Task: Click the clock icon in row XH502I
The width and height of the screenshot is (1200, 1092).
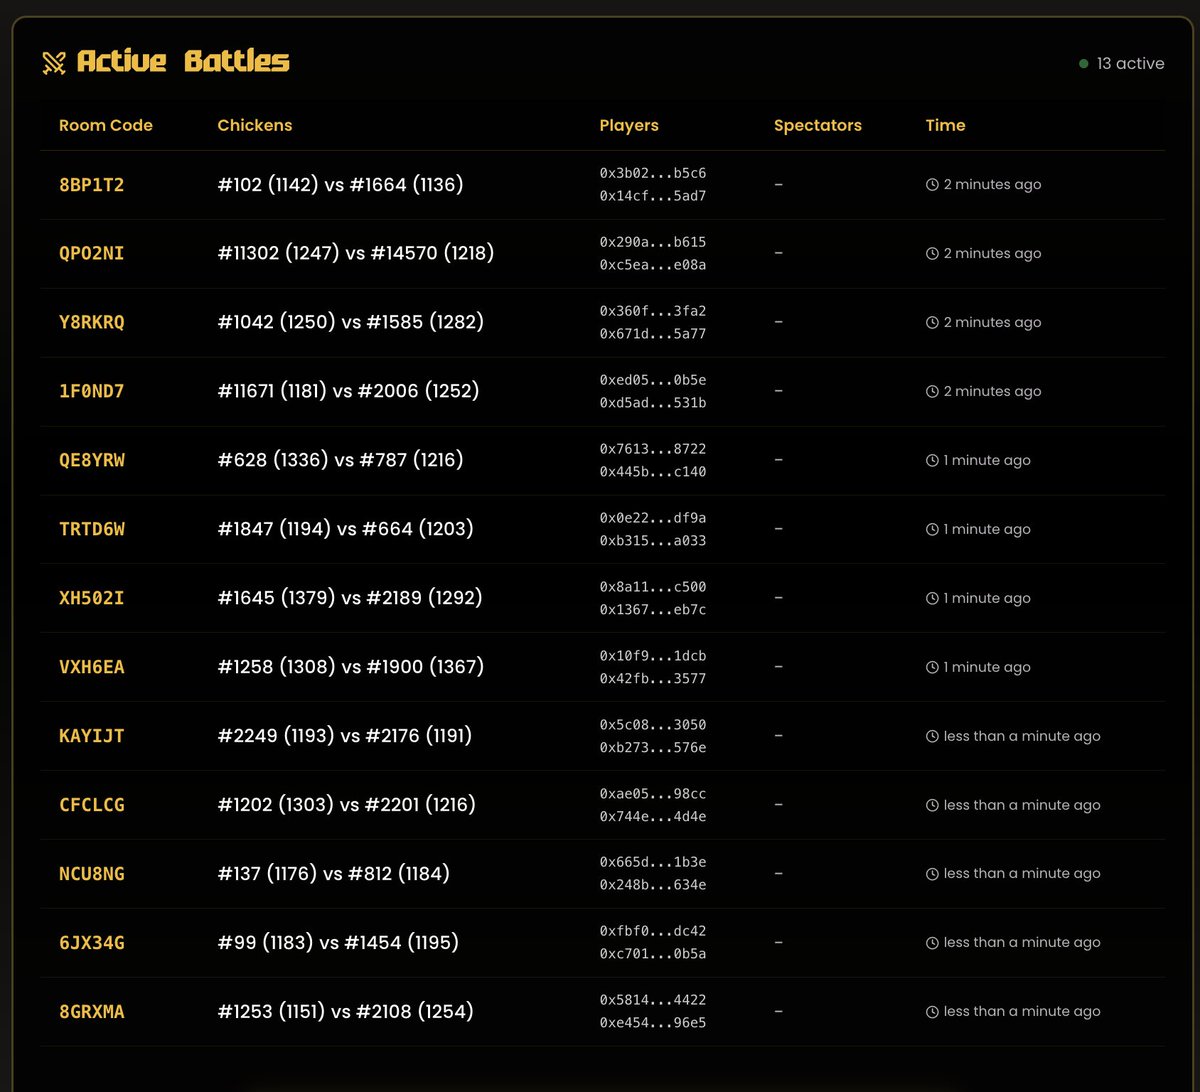Action: [x=932, y=599]
